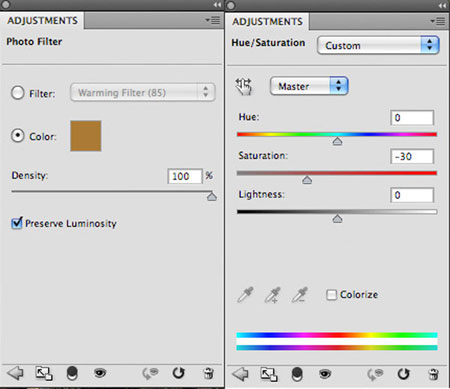
Task: Open Warming Filter (85) dropdown
Action: (143, 92)
